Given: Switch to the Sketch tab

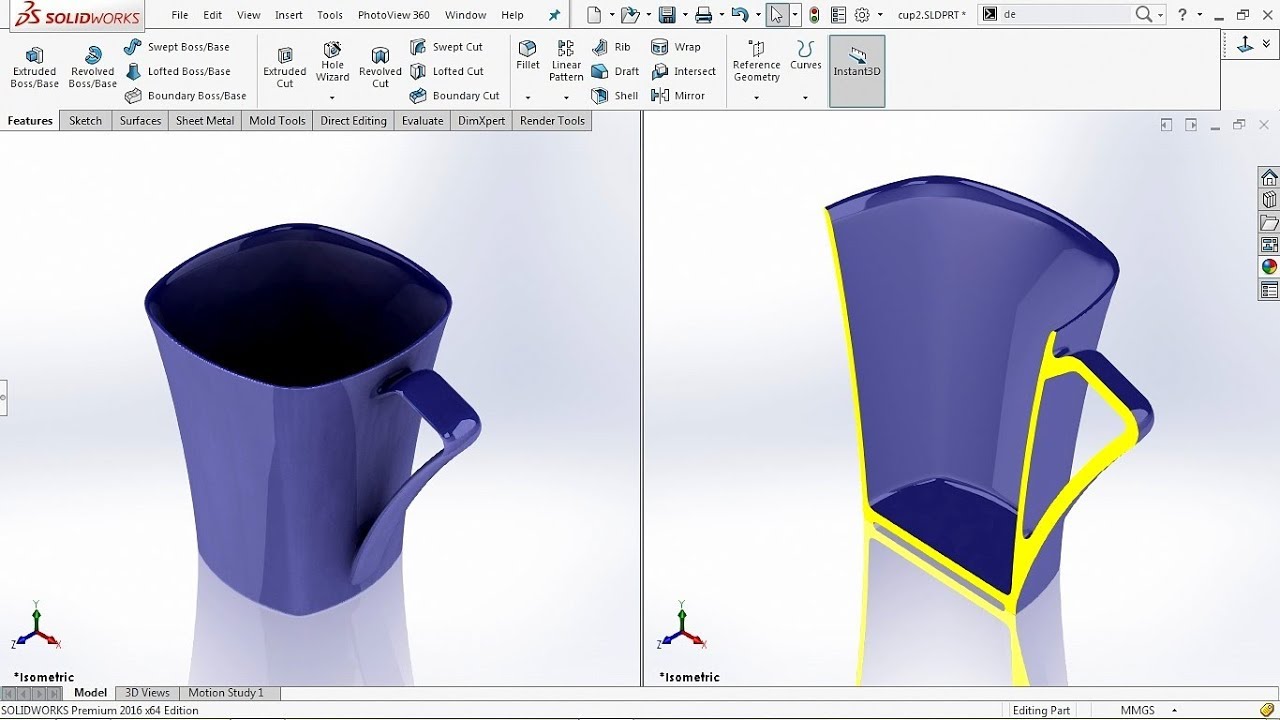Looking at the screenshot, I should (85, 121).
